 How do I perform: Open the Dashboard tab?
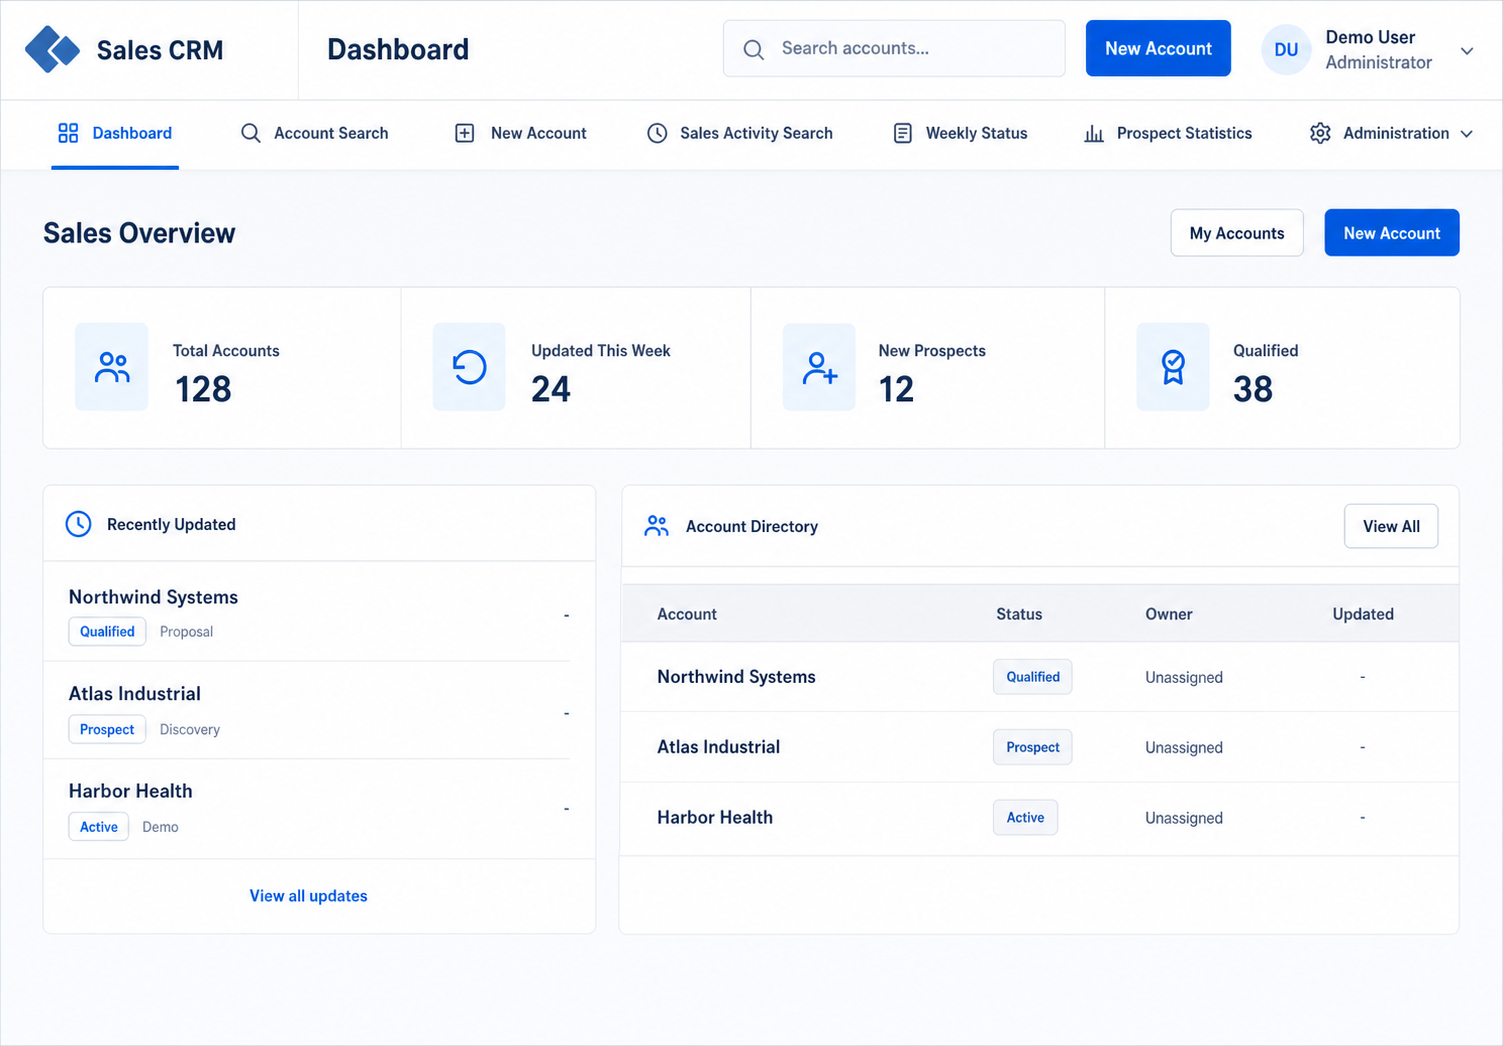point(115,133)
